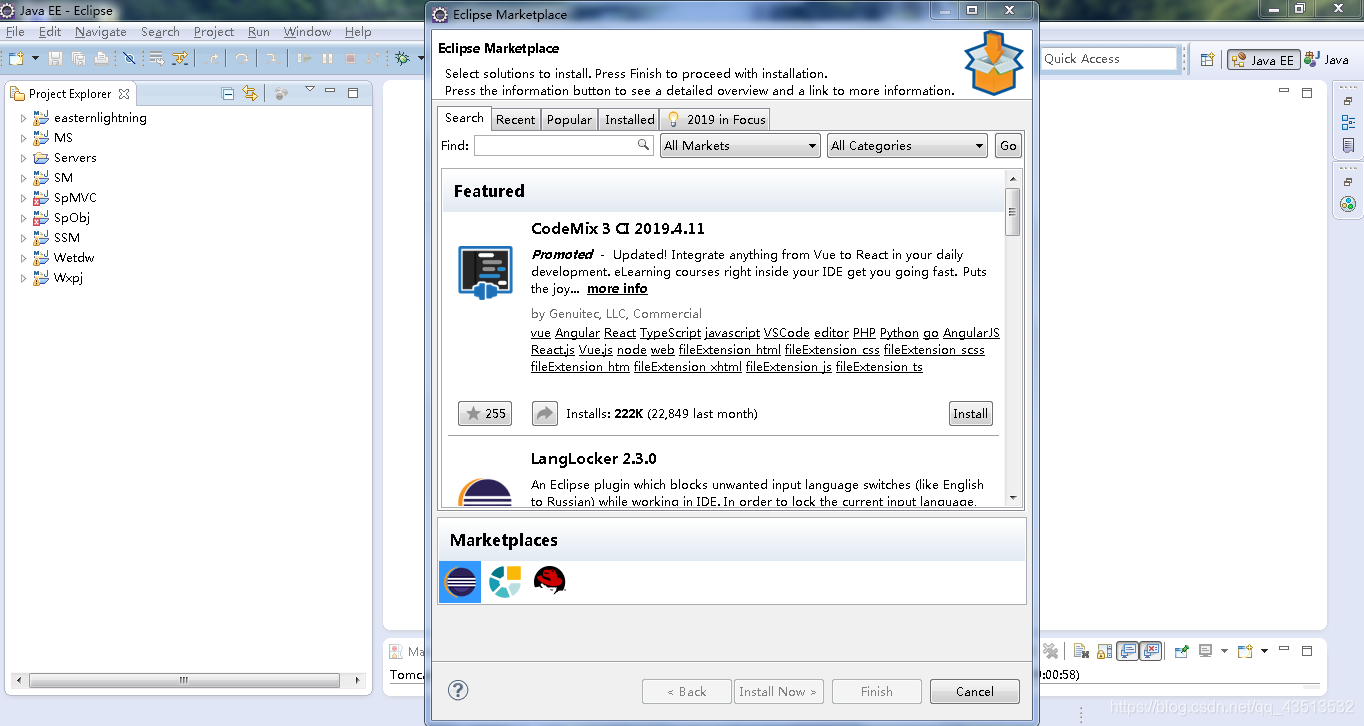Image resolution: width=1364 pixels, height=726 pixels.
Task: Click Install Now button
Action: [779, 691]
